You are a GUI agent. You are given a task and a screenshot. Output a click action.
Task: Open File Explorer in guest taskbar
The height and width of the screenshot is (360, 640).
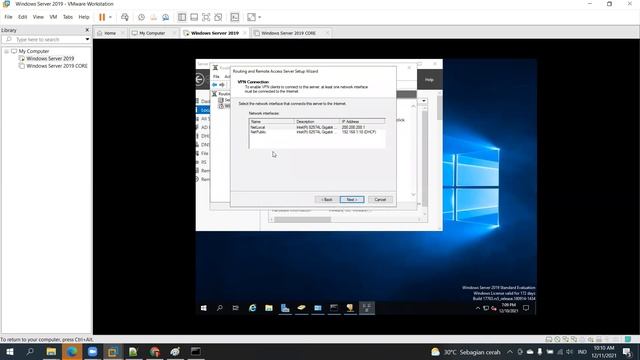(269, 308)
